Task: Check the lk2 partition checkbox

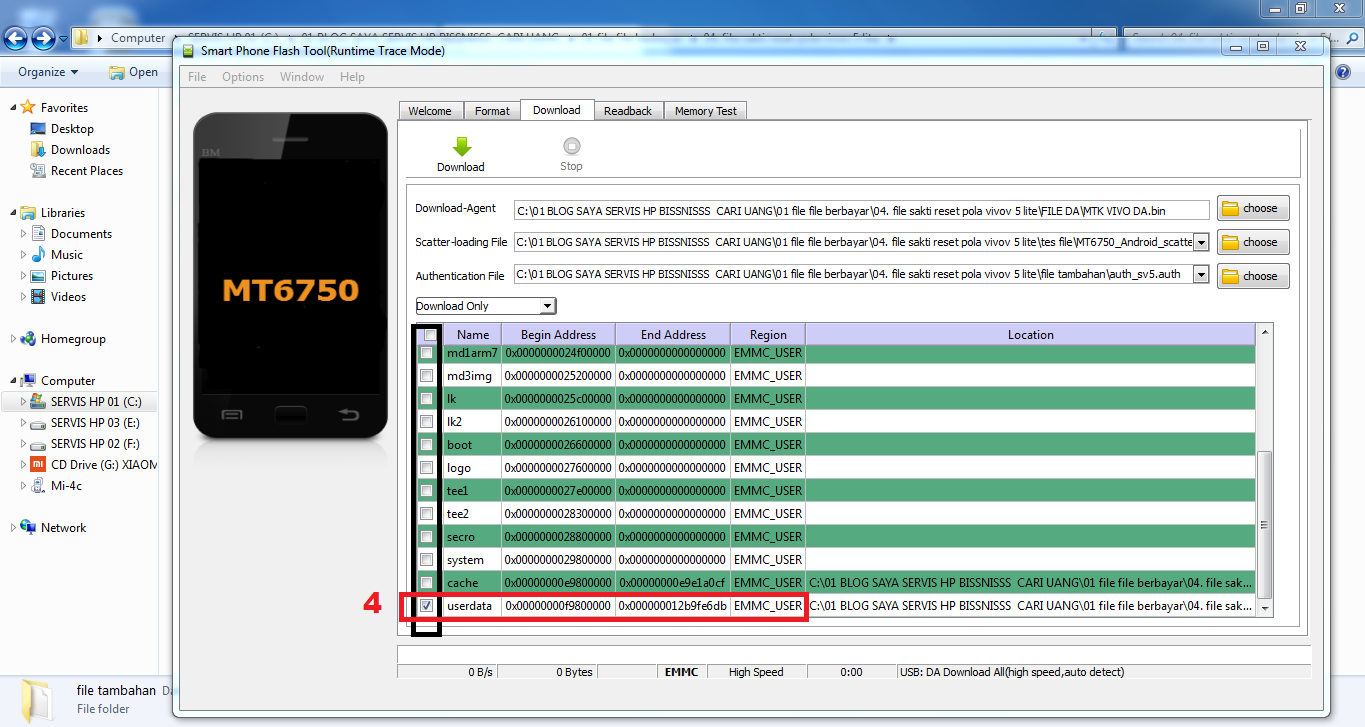Action: click(x=426, y=422)
